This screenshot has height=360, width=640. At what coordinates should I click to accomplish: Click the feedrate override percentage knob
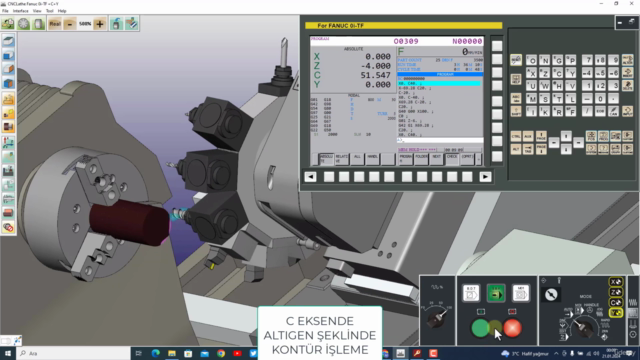click(436, 319)
